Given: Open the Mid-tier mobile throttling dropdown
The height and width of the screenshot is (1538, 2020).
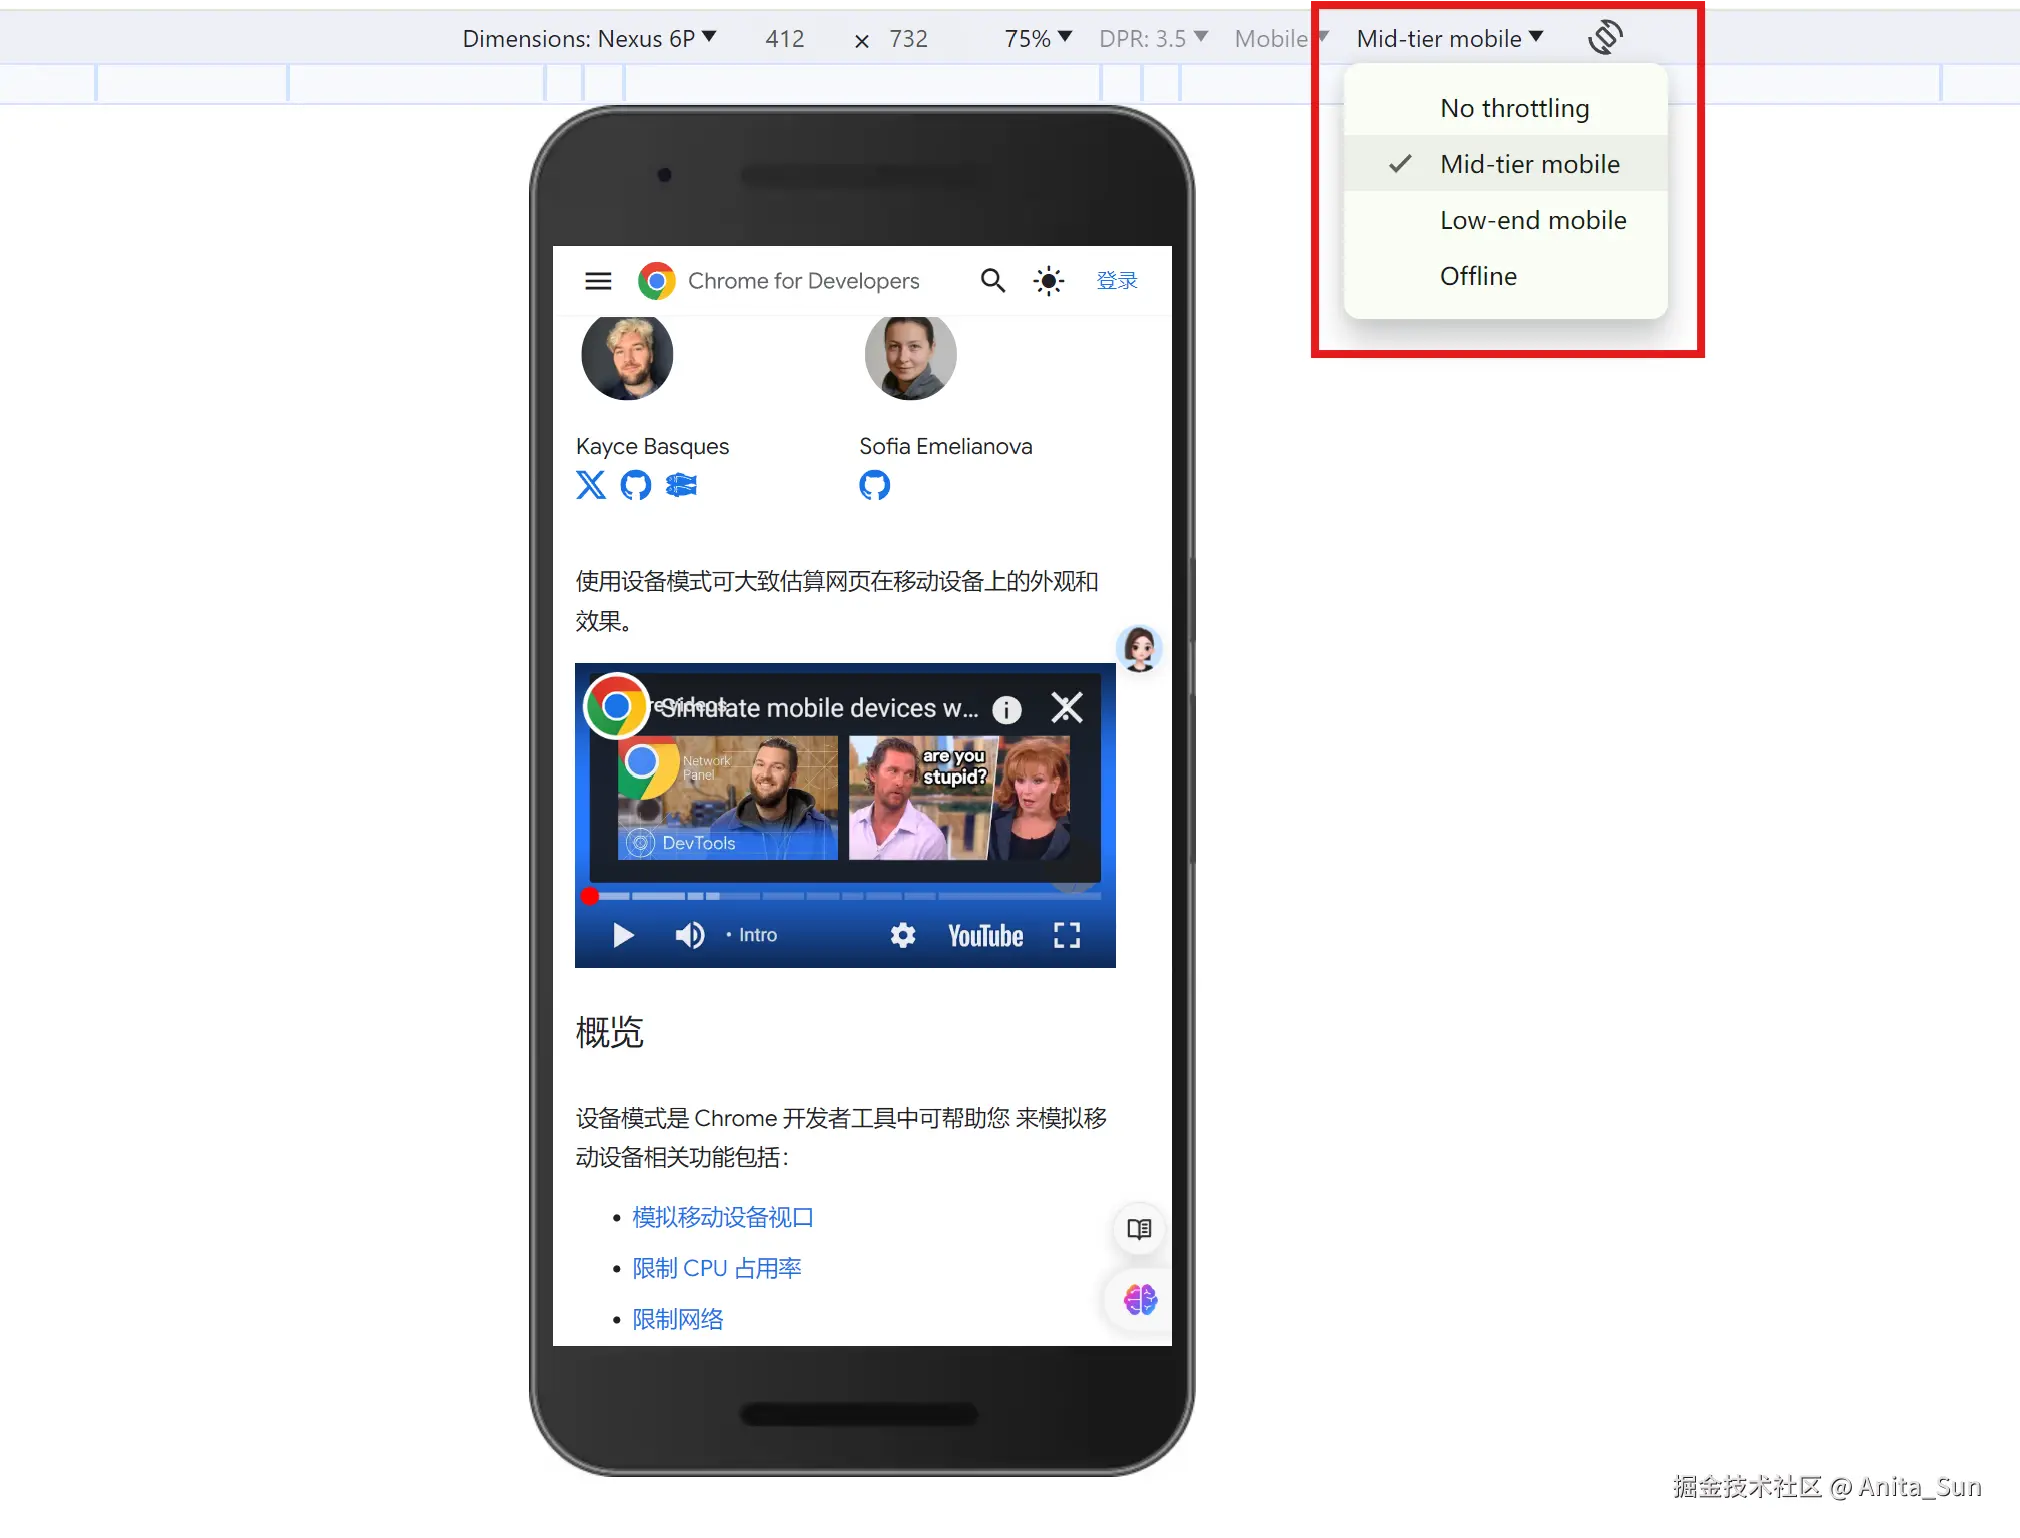Looking at the screenshot, I should coord(1449,38).
